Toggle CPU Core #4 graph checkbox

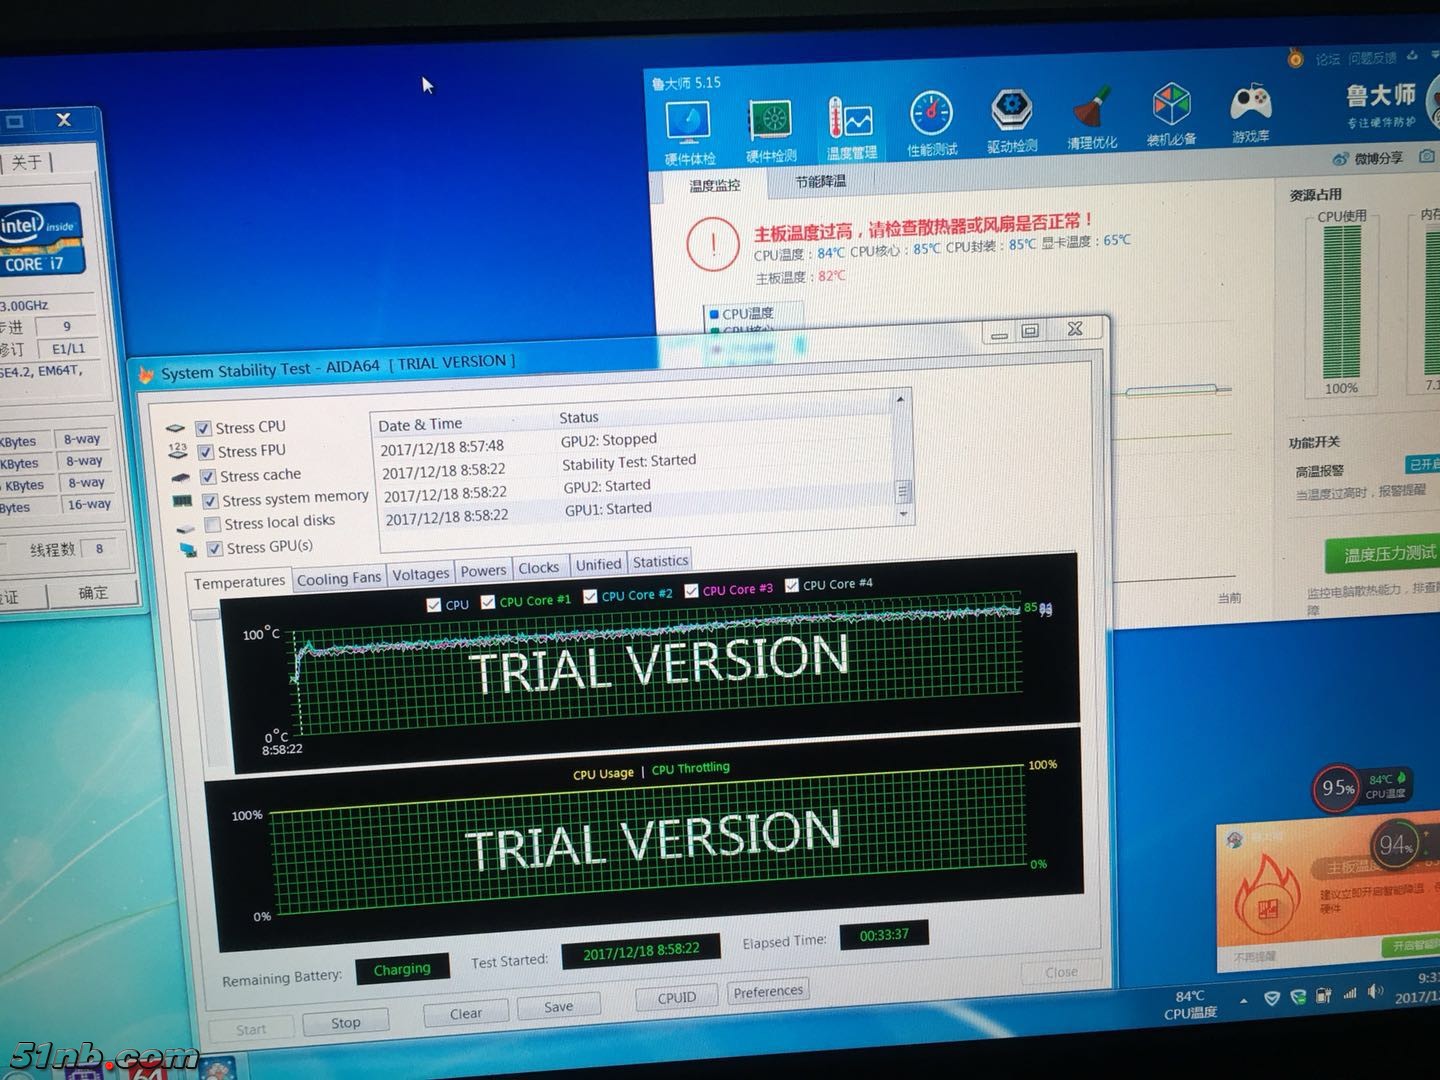pyautogui.click(x=792, y=586)
